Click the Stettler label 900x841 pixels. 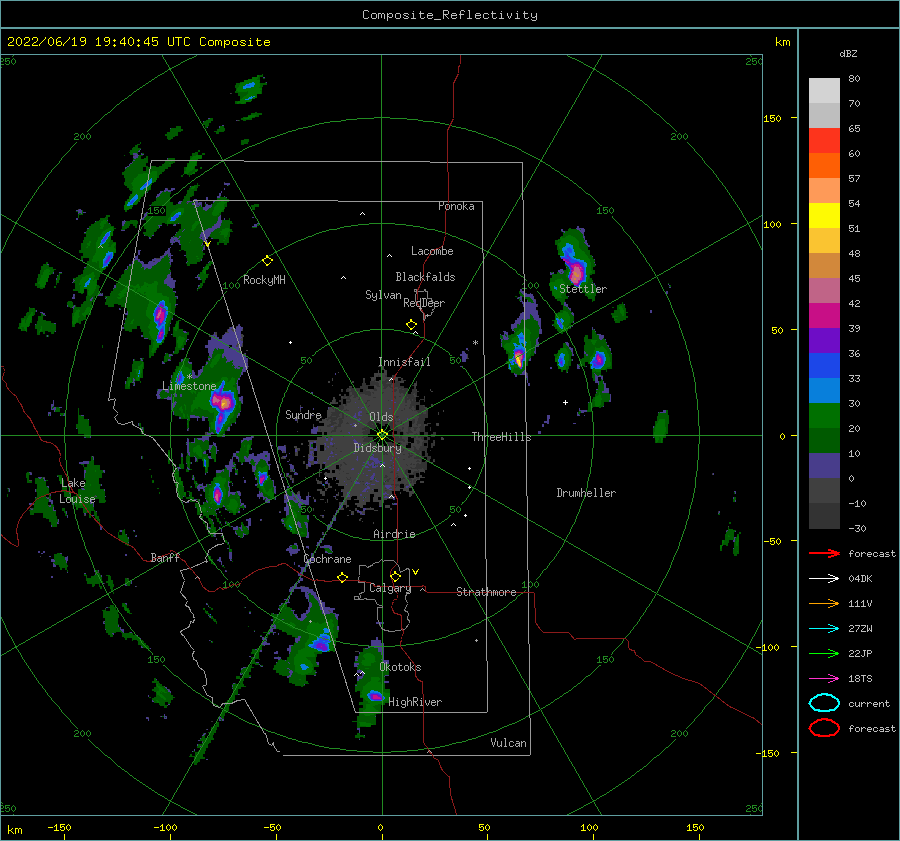tap(583, 289)
